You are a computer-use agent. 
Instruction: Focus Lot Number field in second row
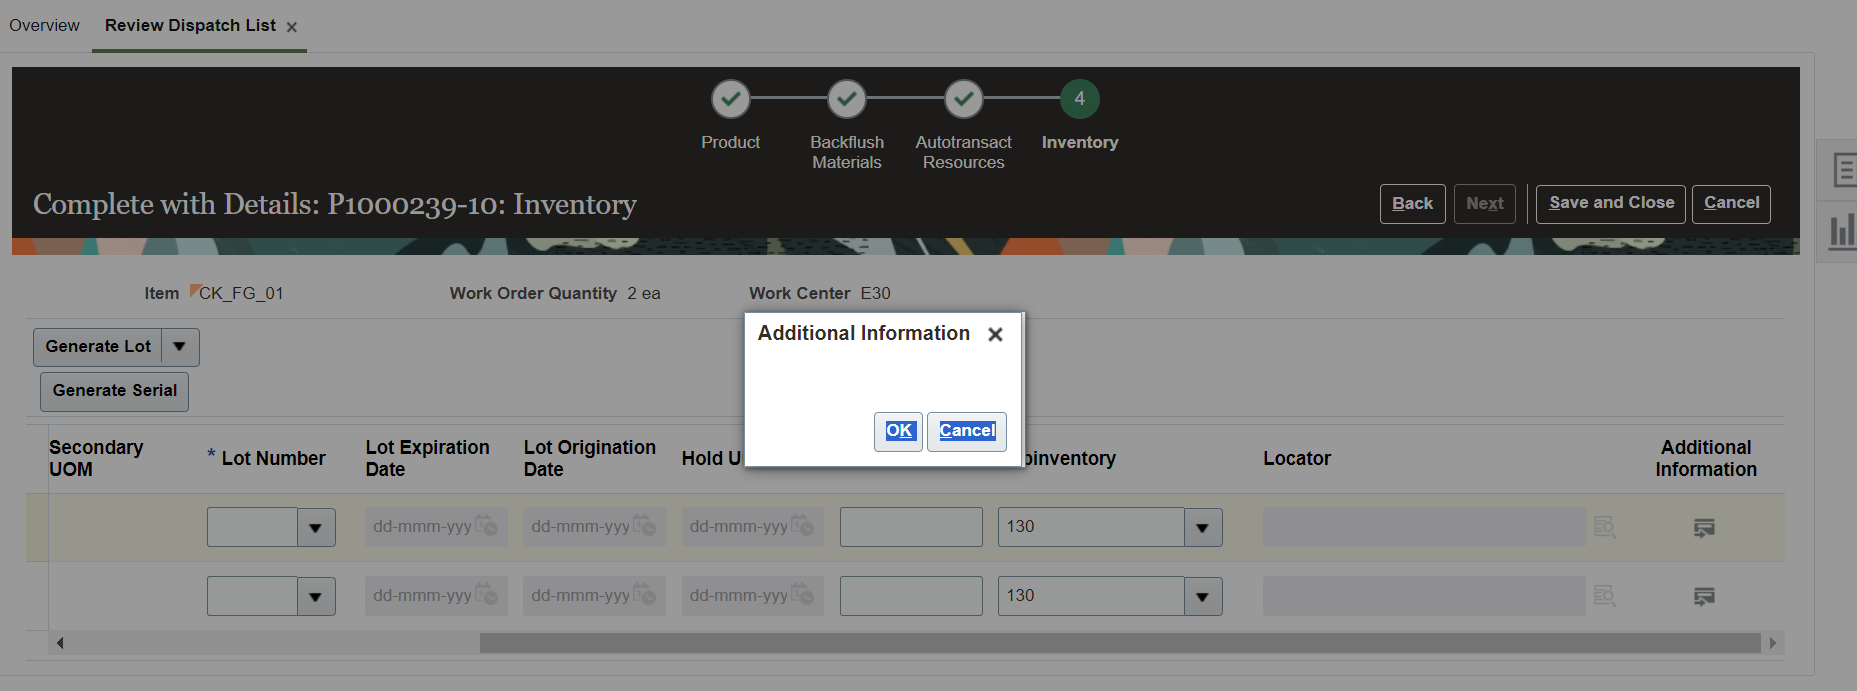(x=252, y=596)
